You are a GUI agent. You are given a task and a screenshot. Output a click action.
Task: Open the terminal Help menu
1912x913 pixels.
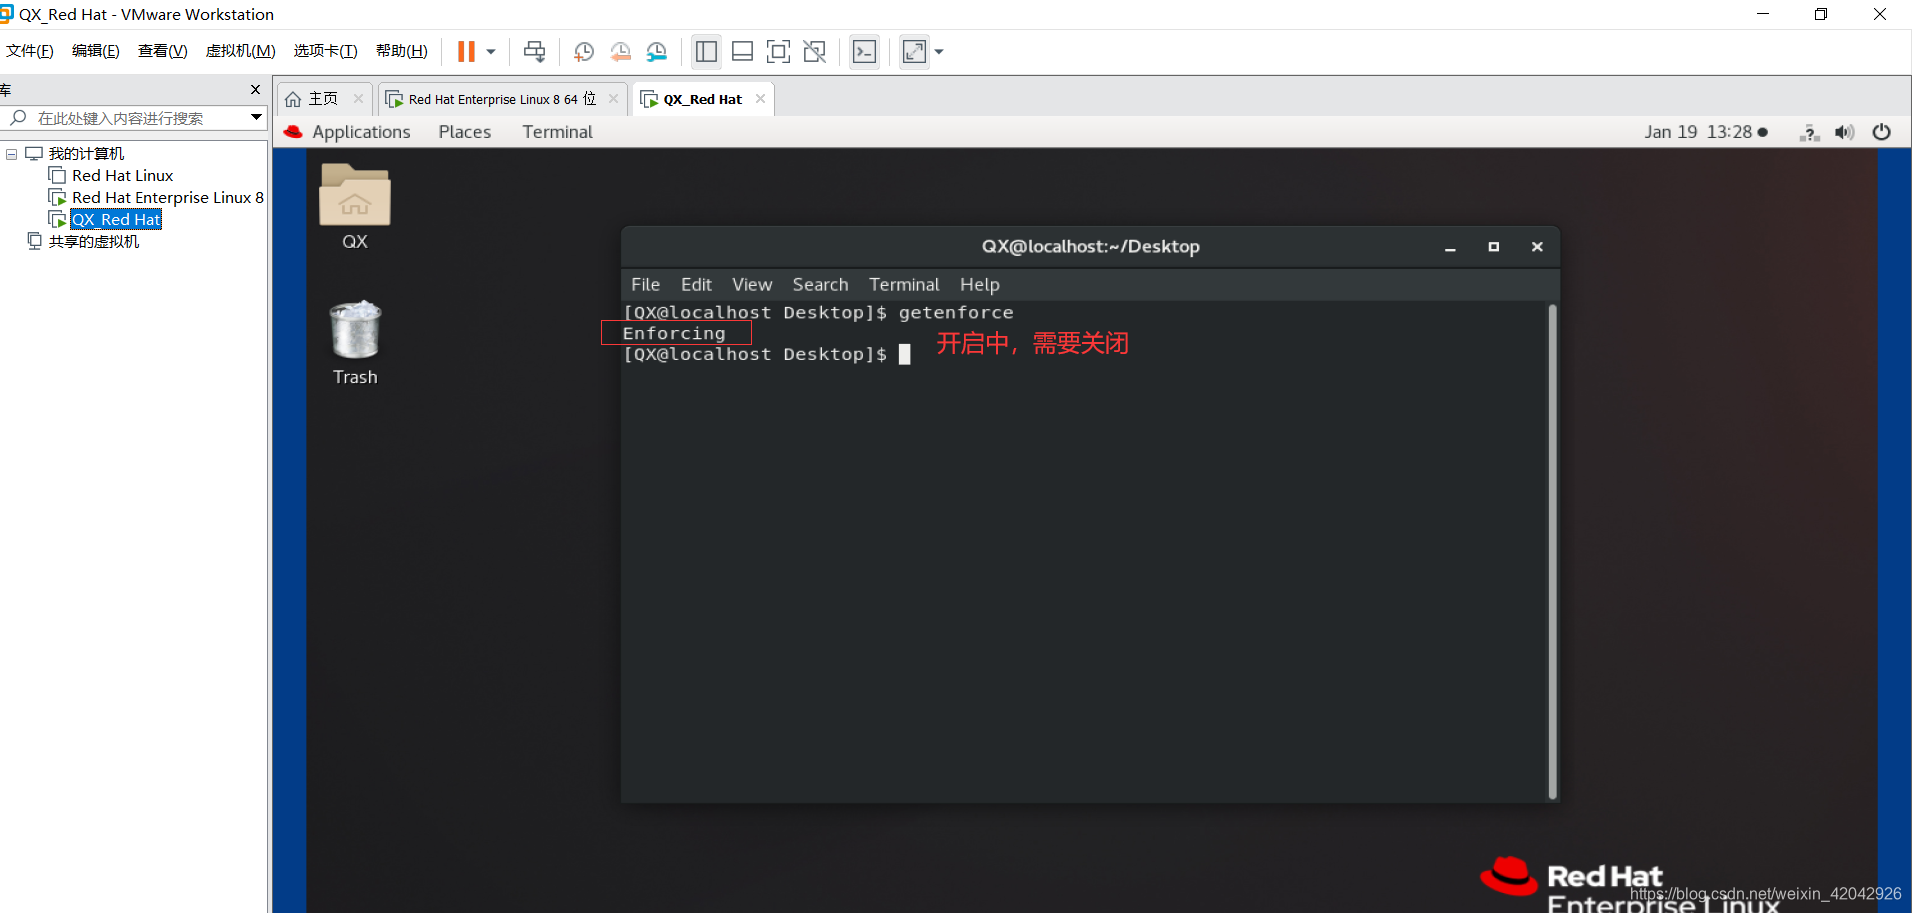coord(980,285)
